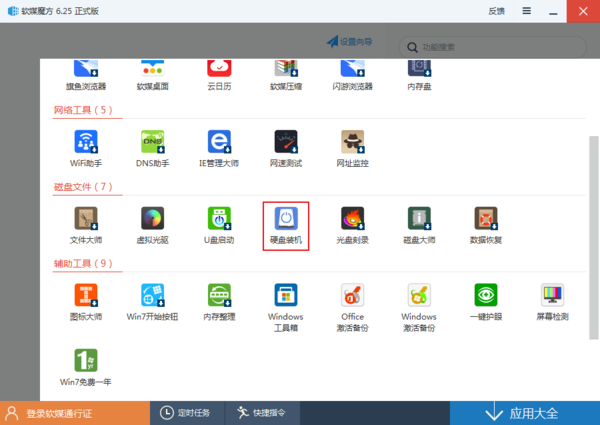600x425 pixels.
Task: Select the U盘启动 tool
Action: pyautogui.click(x=219, y=223)
